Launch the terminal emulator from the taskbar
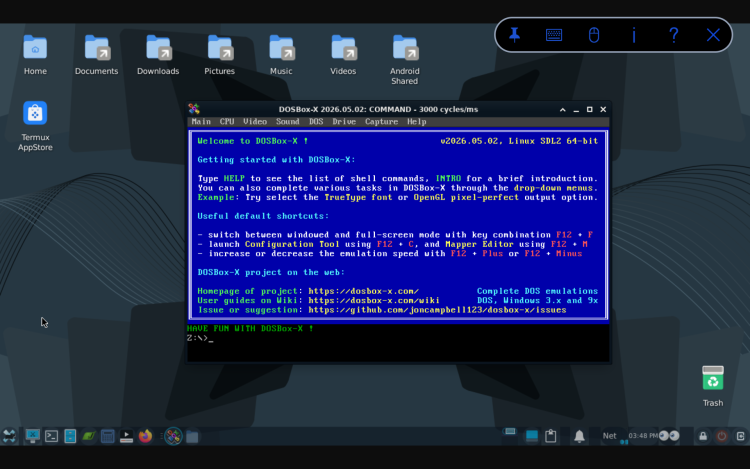The height and width of the screenshot is (469, 750). (x=51, y=436)
